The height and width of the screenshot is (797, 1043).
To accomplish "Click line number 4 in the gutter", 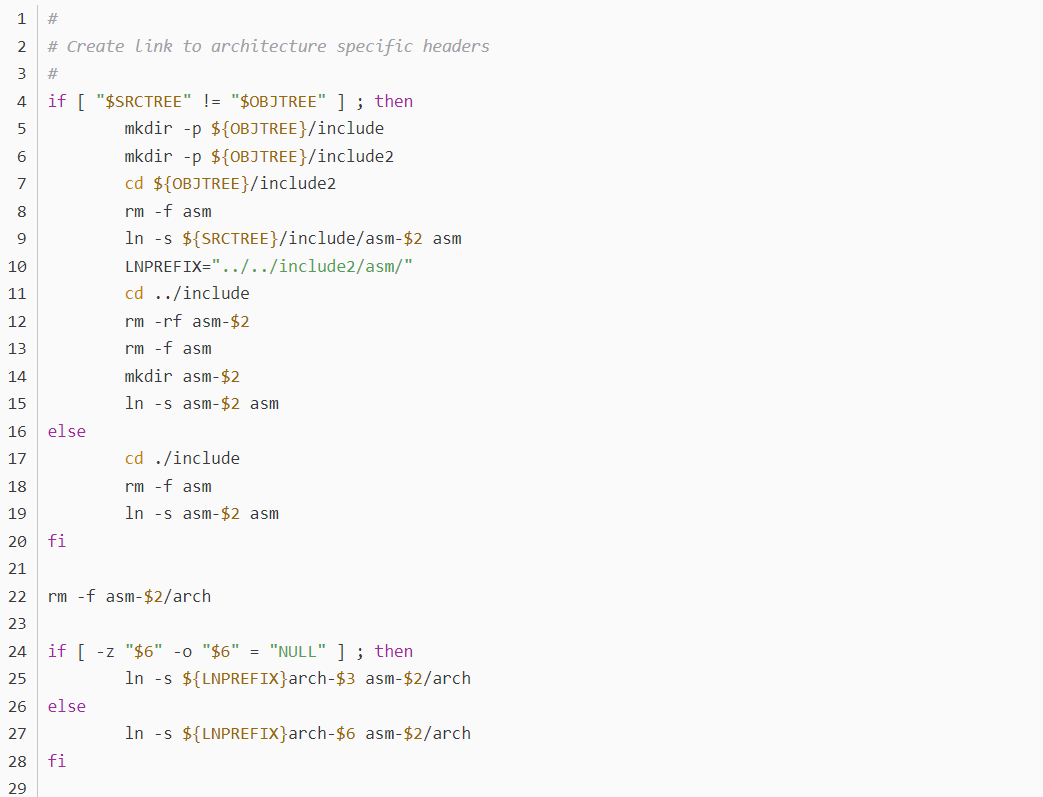I will click(22, 101).
